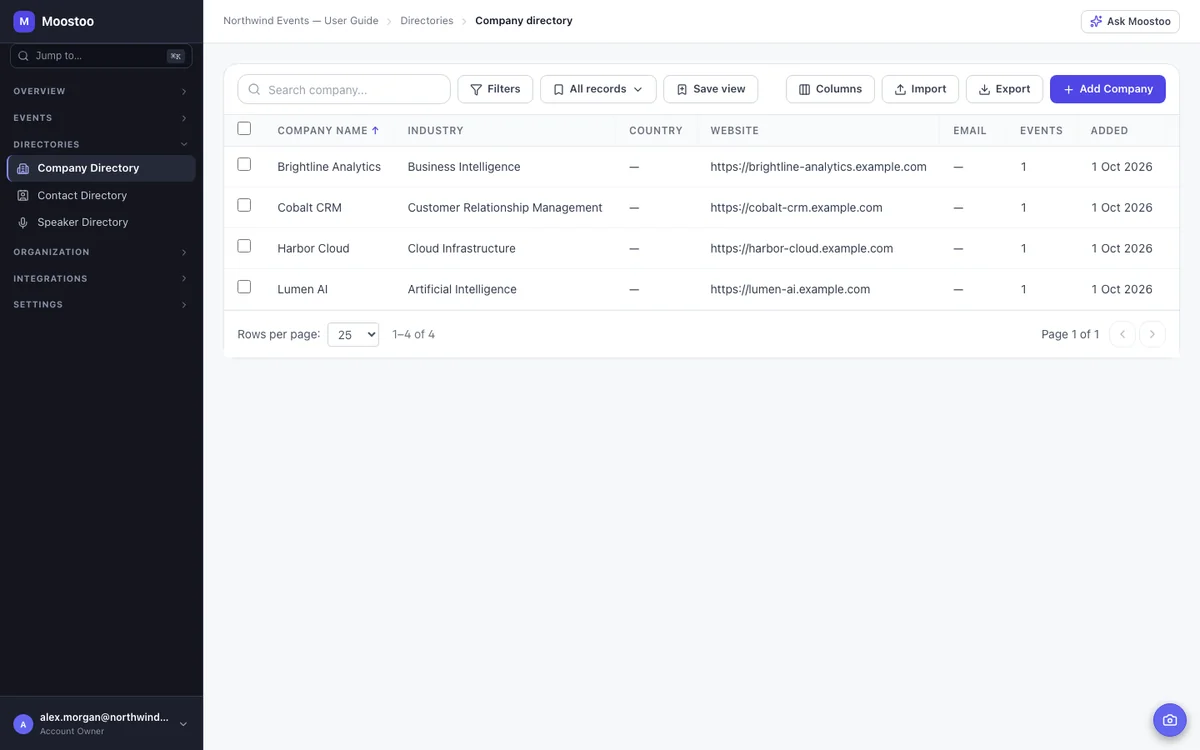
Task: Open the account menu chevron
Action: pos(183,724)
